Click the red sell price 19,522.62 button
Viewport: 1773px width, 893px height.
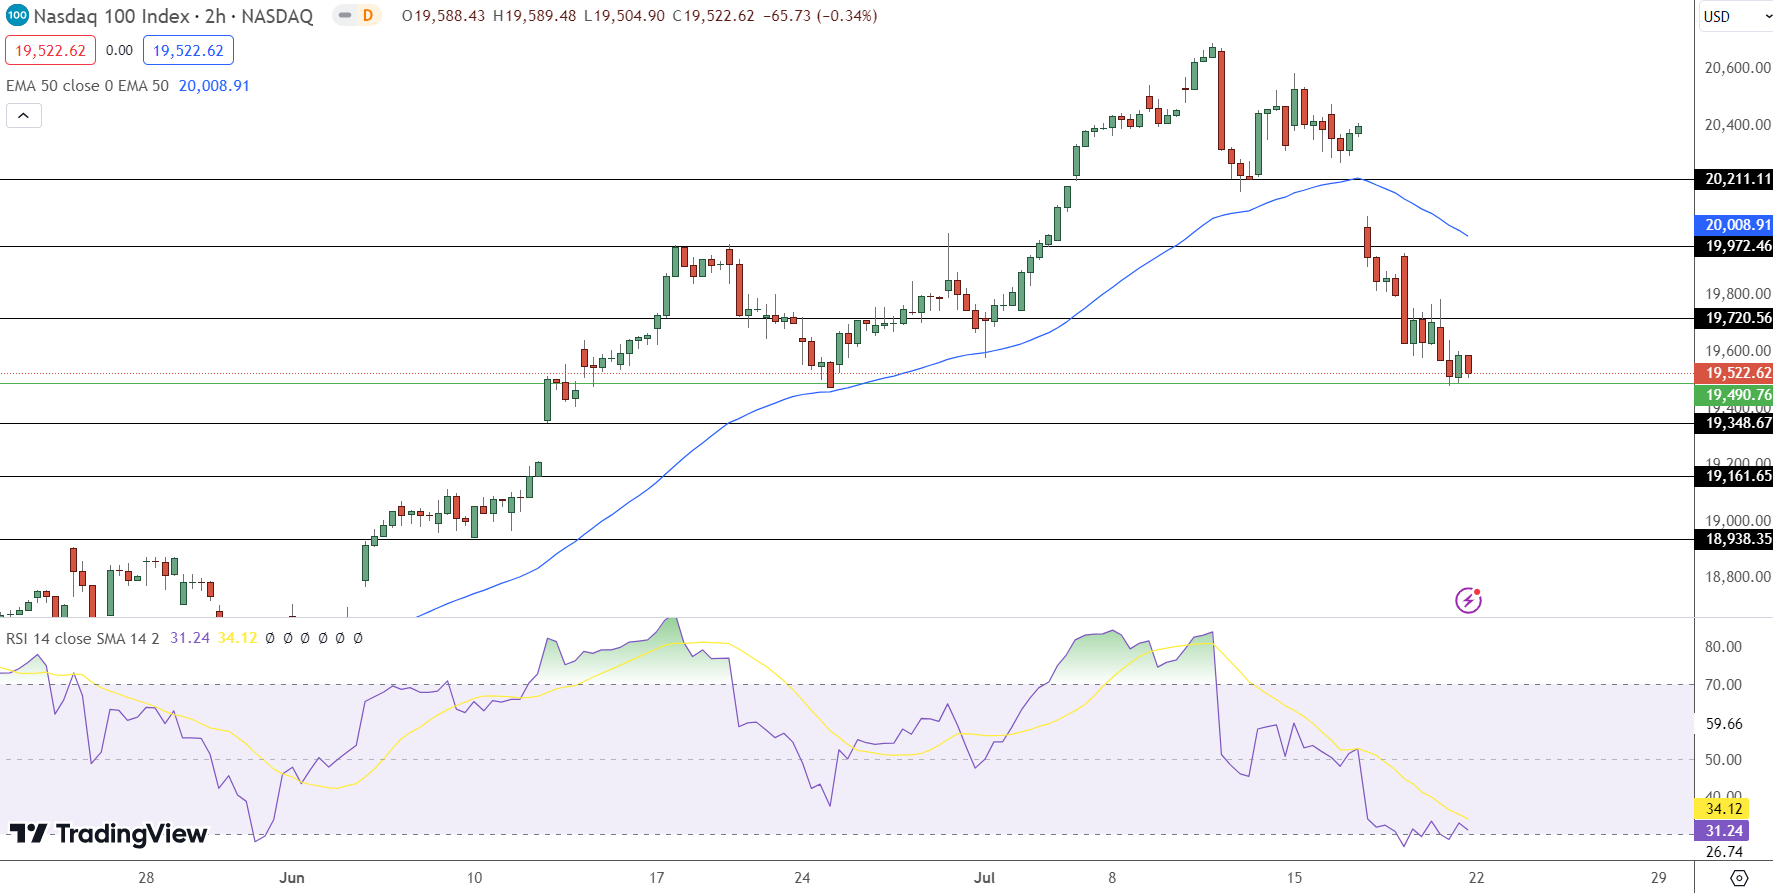50,50
